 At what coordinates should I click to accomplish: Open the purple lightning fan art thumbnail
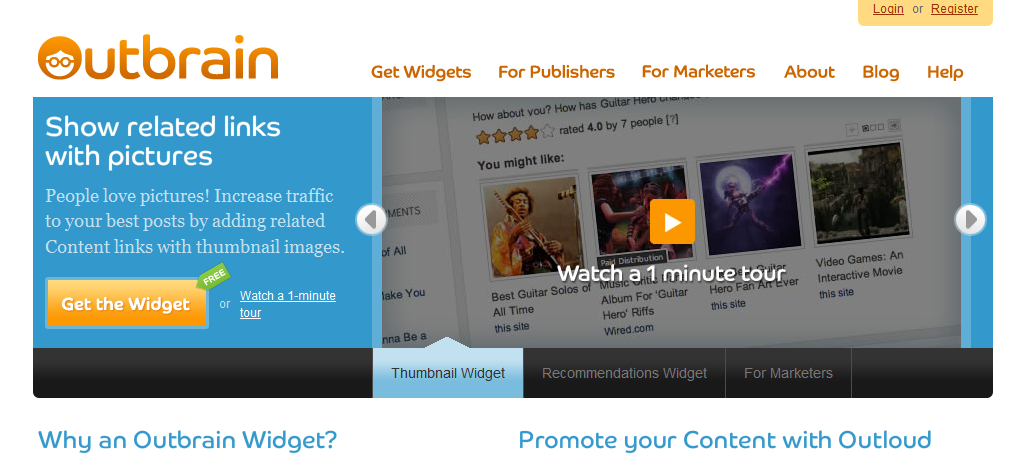click(747, 204)
